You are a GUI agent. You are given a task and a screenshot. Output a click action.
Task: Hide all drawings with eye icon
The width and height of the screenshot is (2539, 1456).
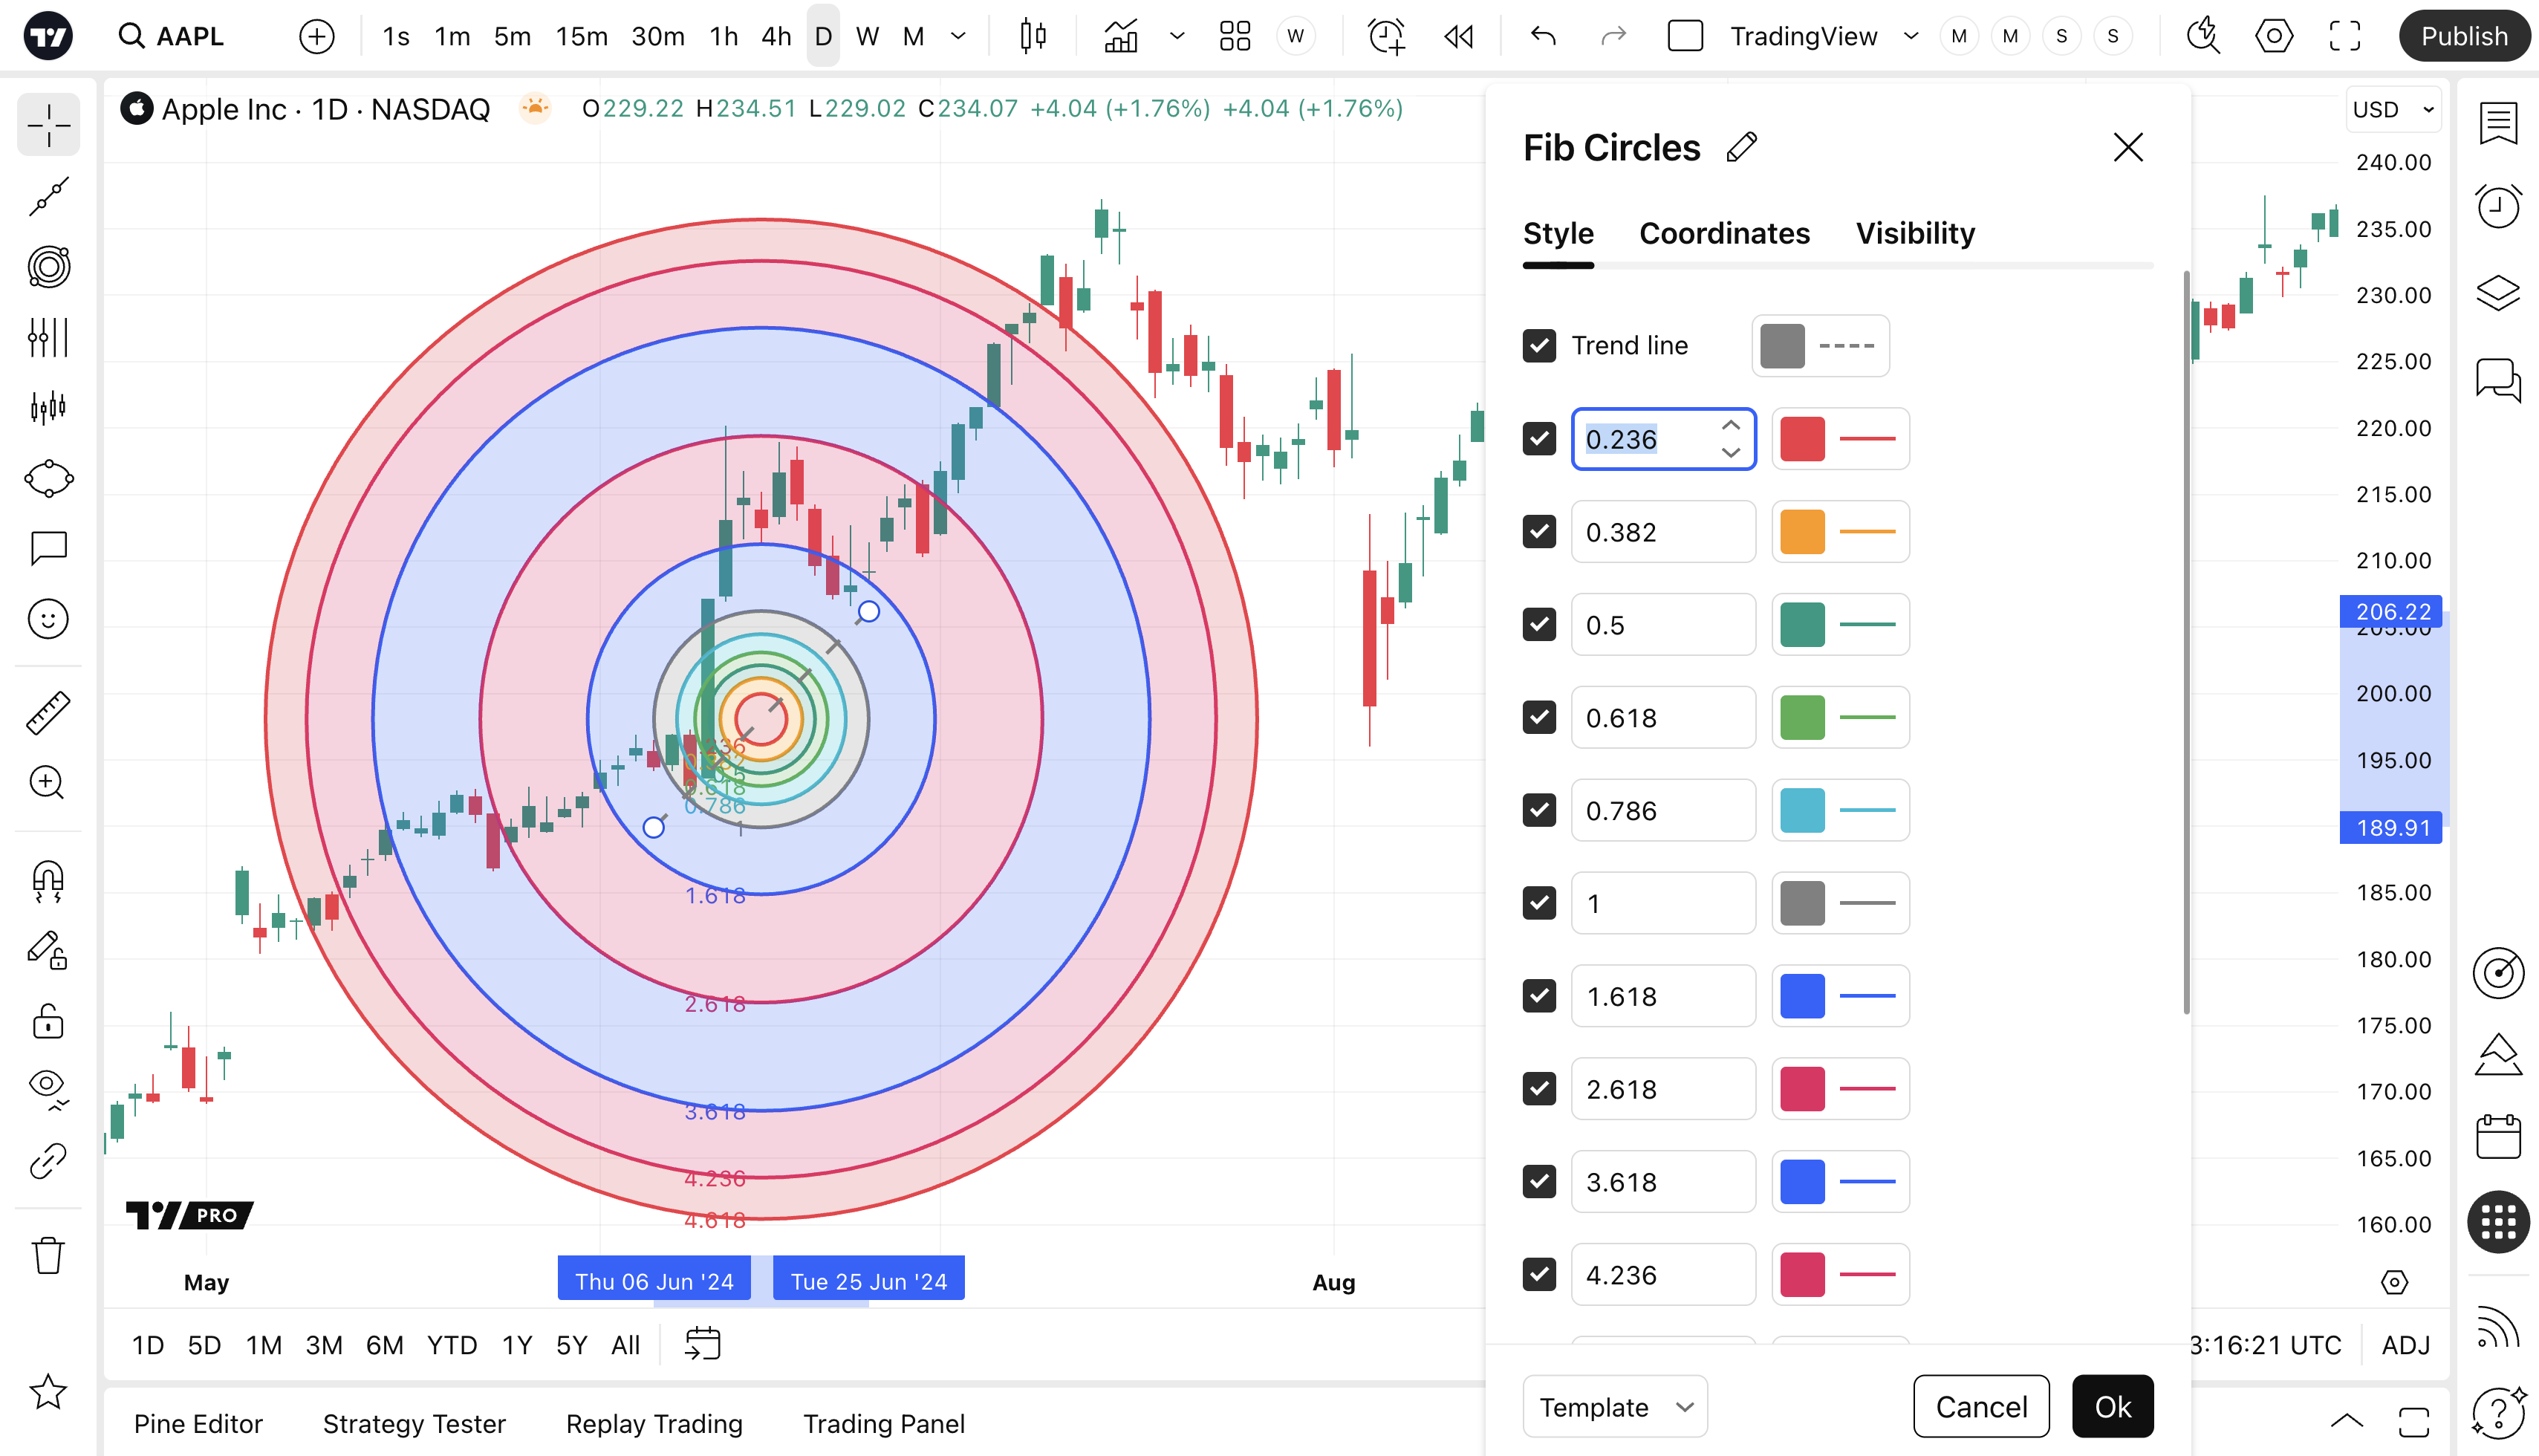[x=48, y=1088]
